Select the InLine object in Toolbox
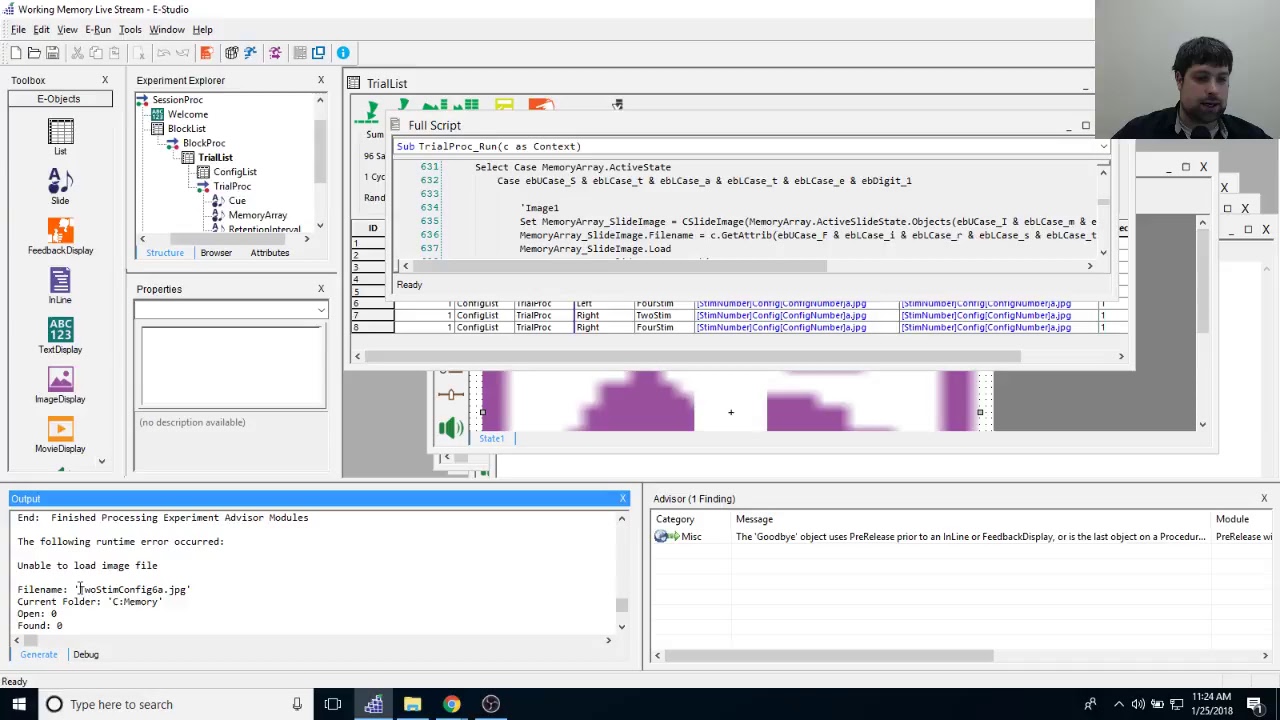 [x=60, y=286]
